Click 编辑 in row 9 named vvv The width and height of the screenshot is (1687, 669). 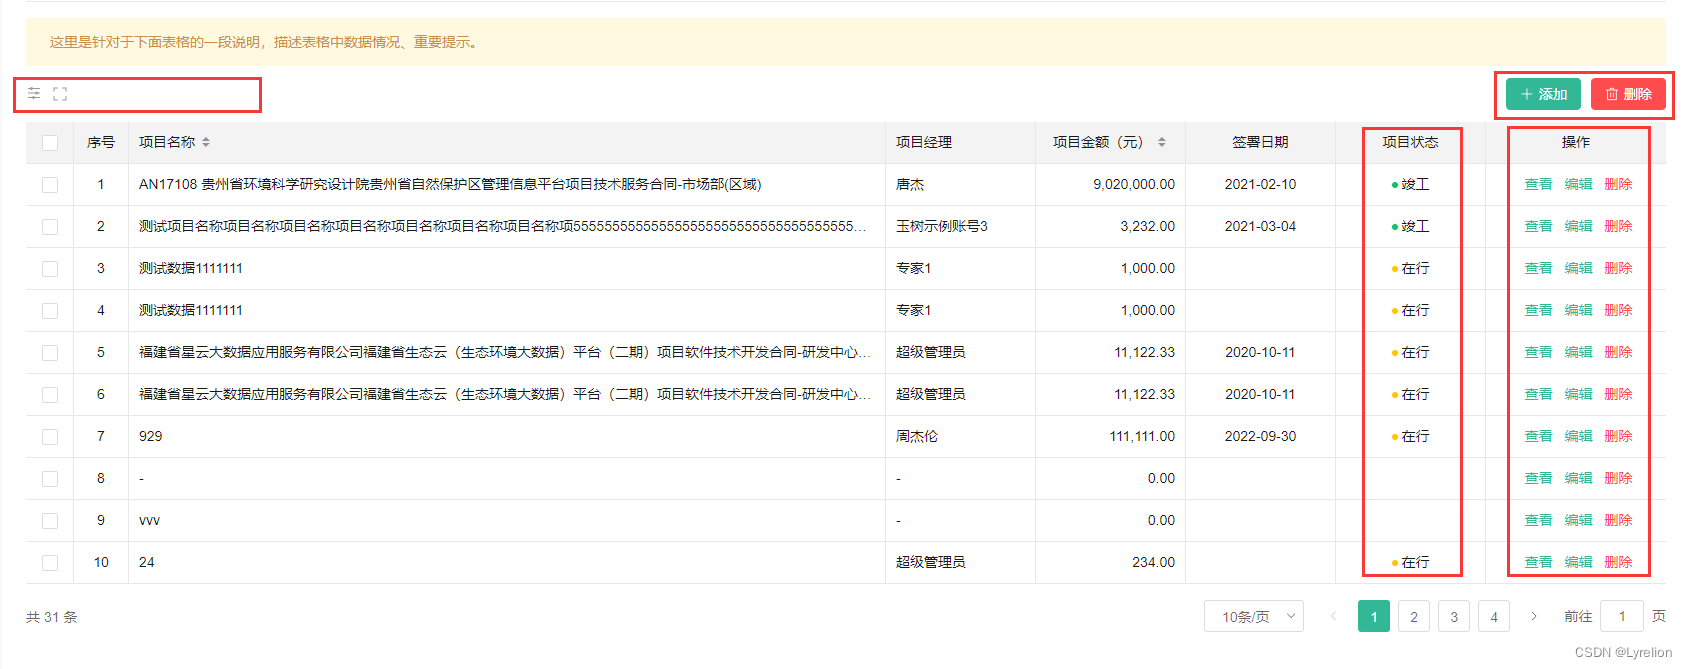[x=1578, y=520]
